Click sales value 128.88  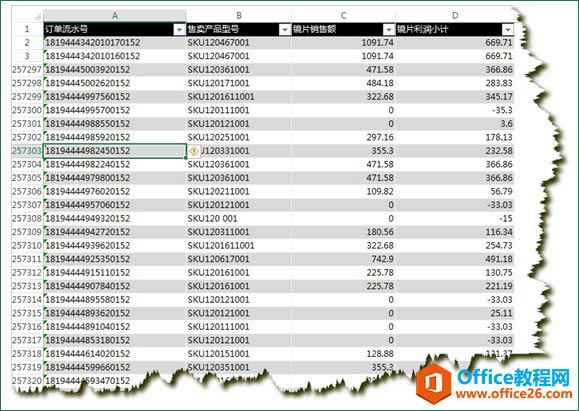tap(343, 354)
